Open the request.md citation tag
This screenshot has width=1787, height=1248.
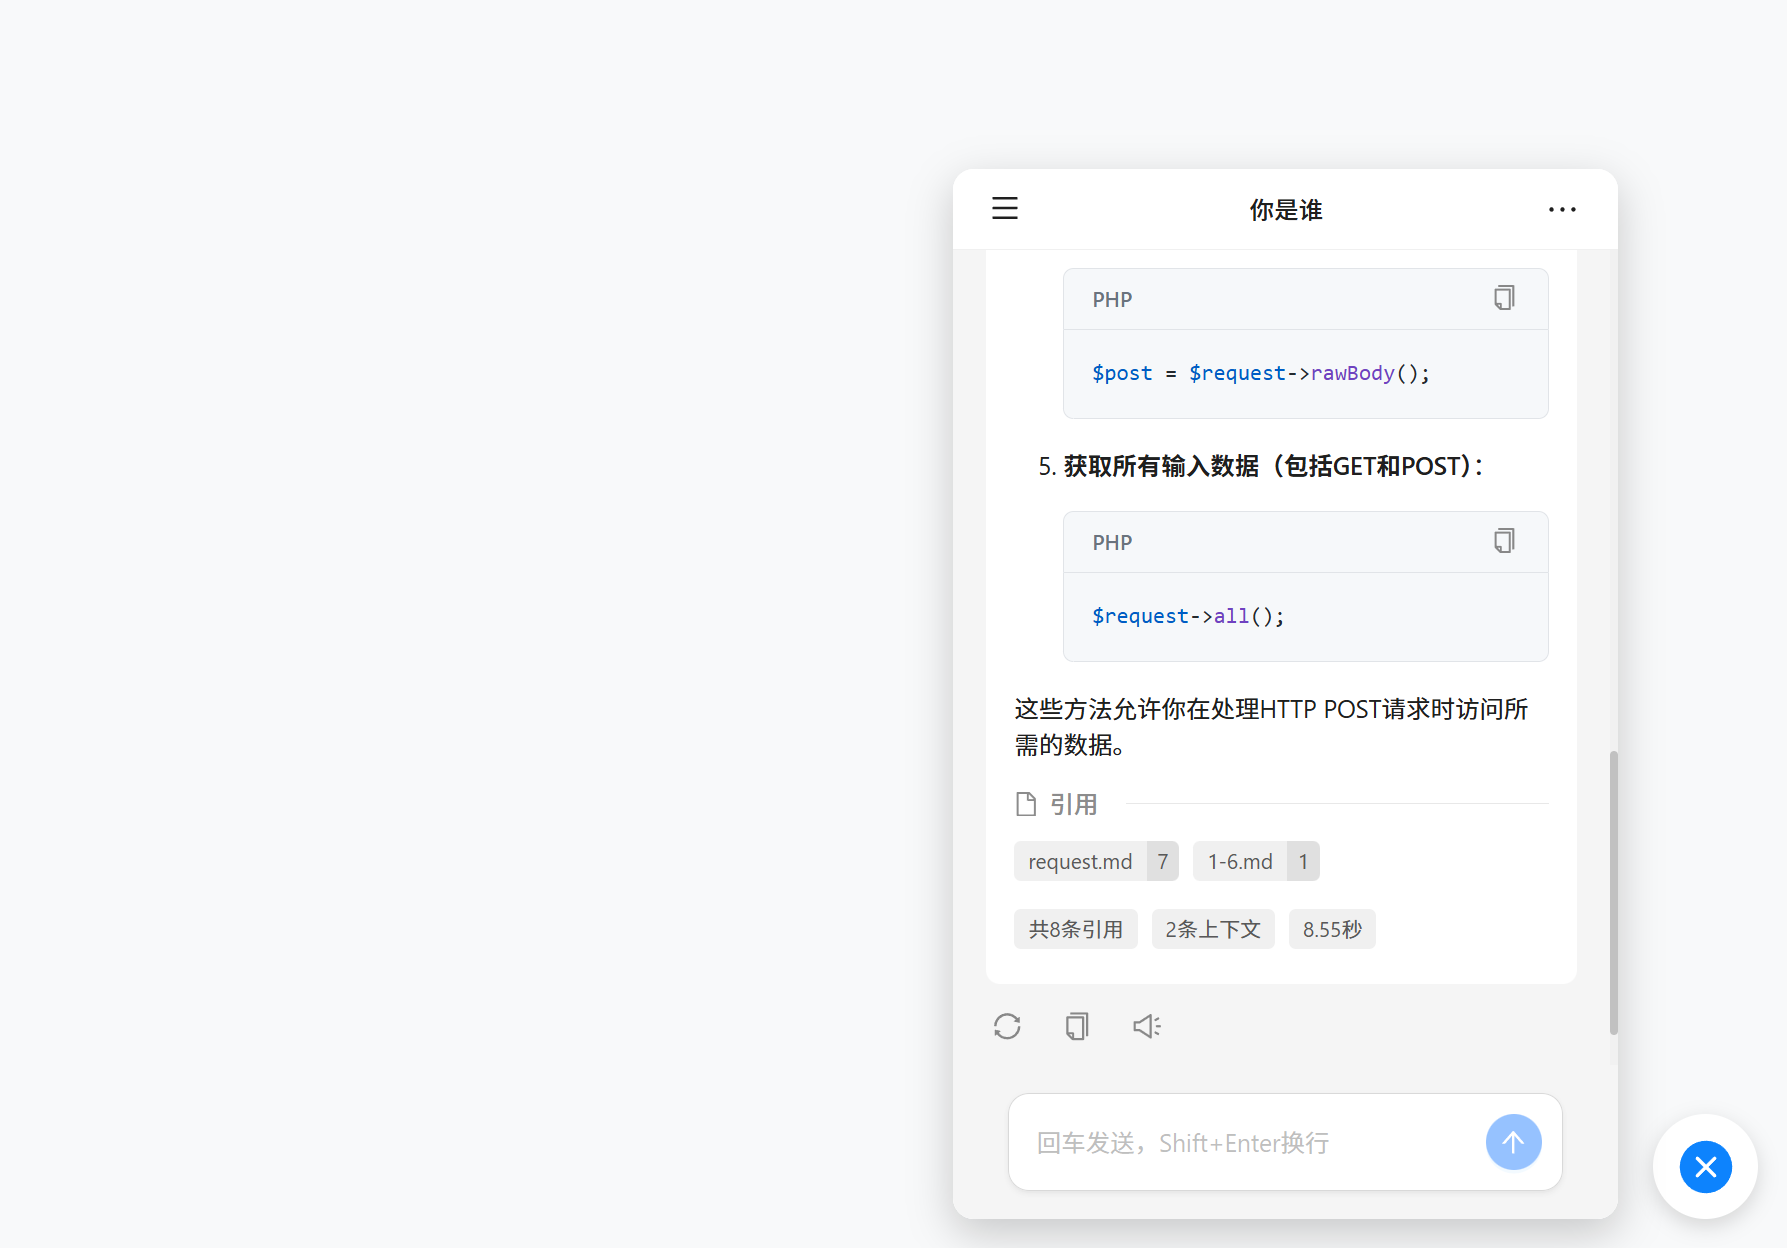[1096, 861]
